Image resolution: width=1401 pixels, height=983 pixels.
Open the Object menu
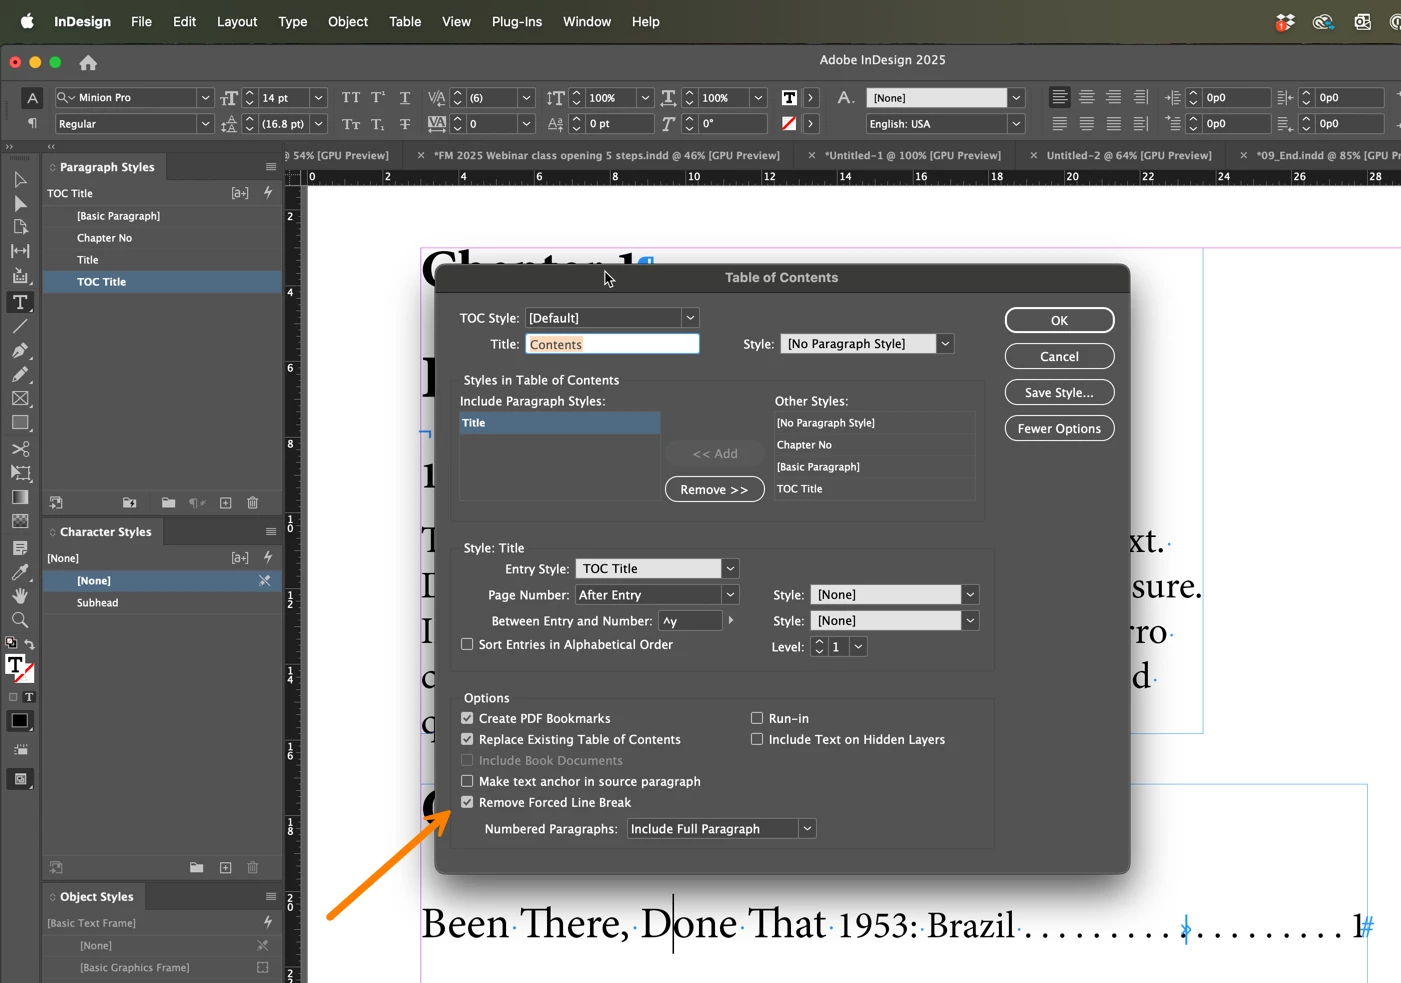pos(348,21)
